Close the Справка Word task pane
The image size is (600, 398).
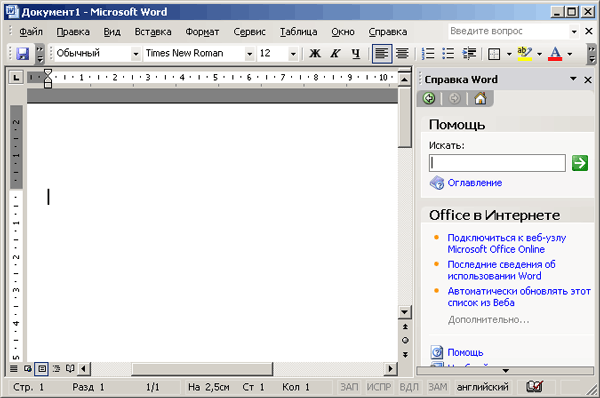588,80
